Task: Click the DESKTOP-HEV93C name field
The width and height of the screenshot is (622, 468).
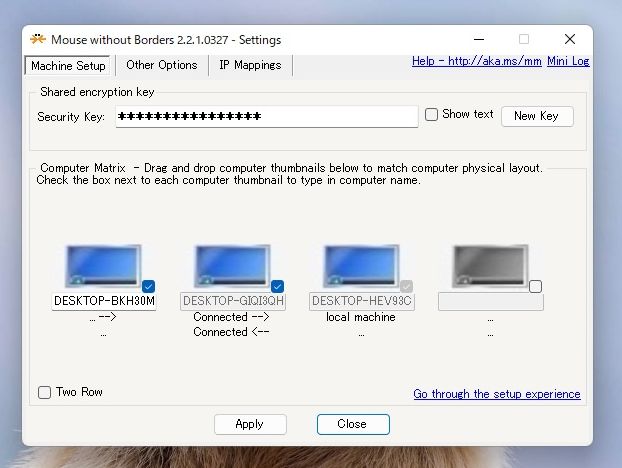Action: coord(362,301)
